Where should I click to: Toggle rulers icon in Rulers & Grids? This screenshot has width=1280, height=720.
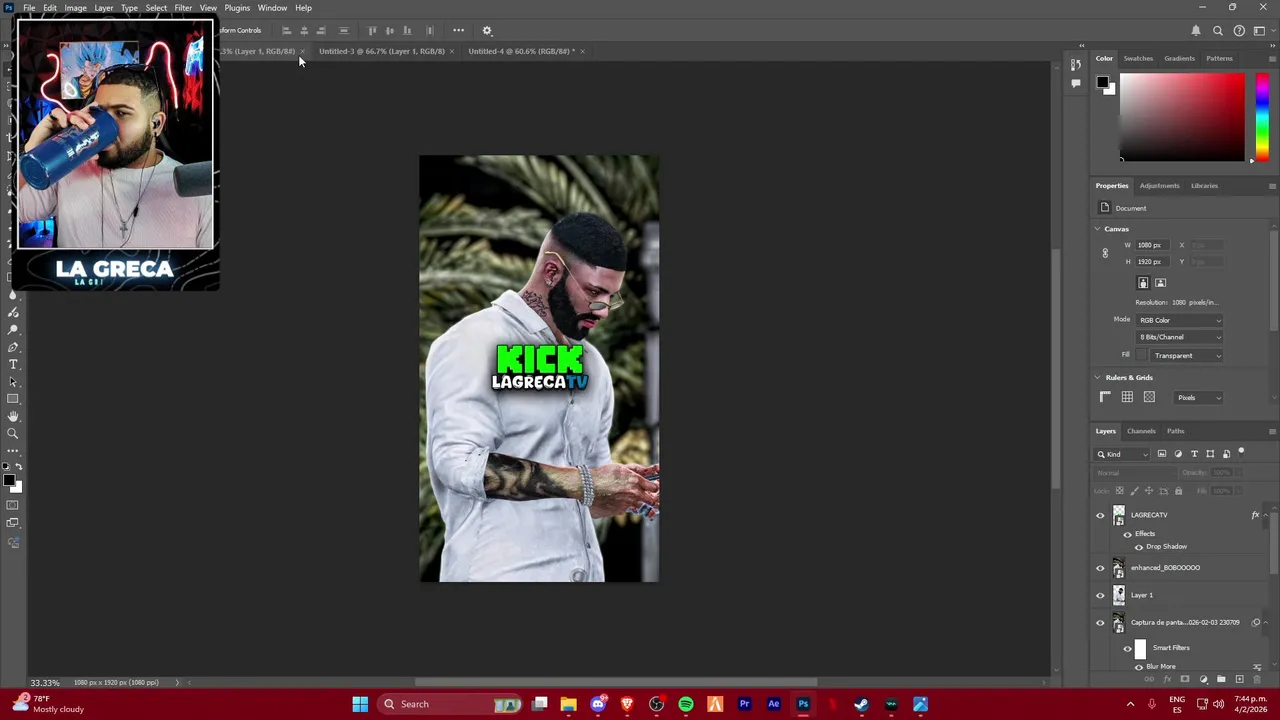coord(1105,397)
